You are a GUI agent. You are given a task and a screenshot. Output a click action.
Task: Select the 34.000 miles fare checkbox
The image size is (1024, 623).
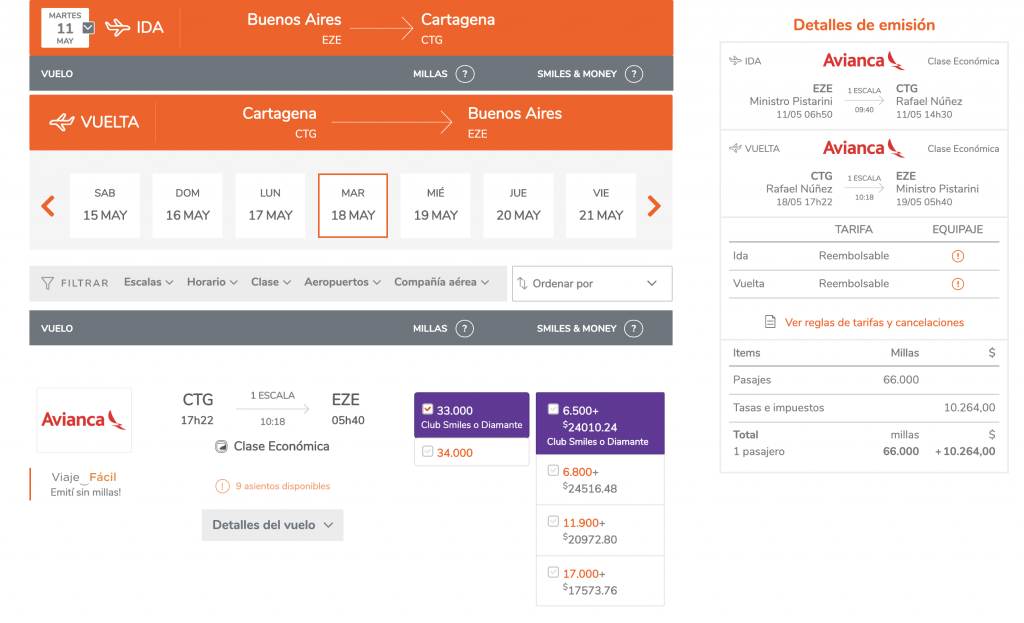428,451
